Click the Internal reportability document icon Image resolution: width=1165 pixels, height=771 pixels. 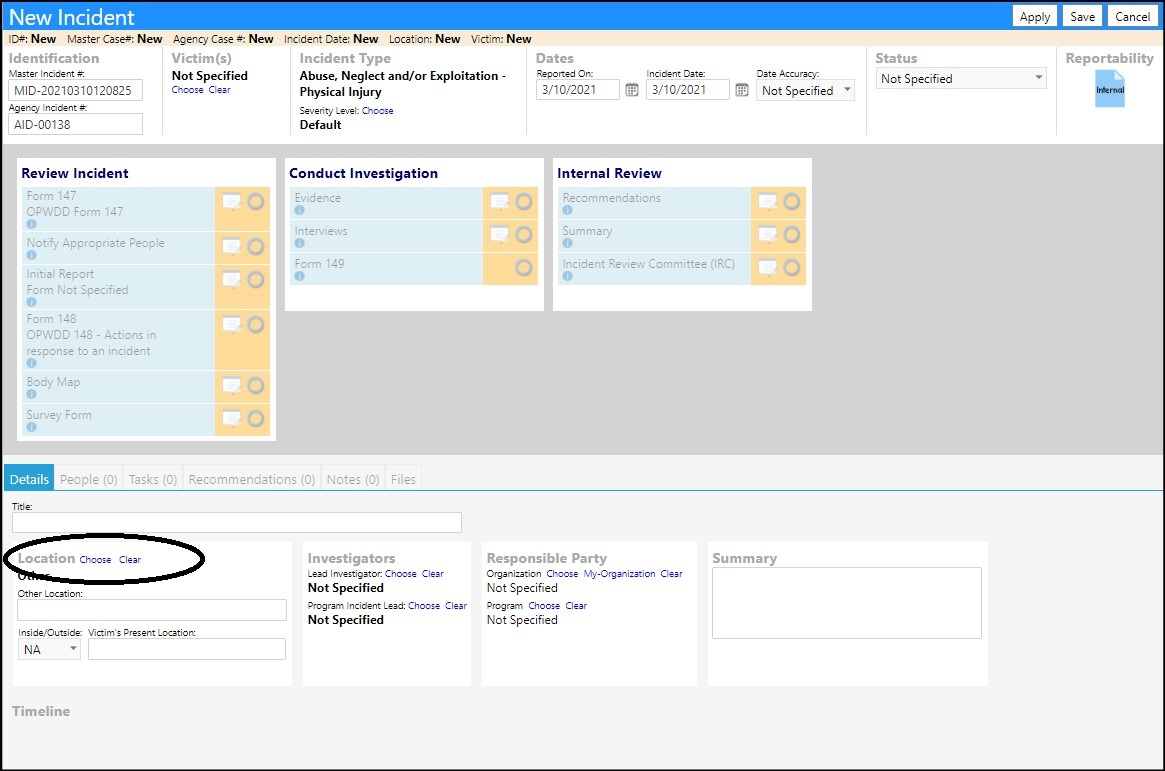[x=1110, y=89]
